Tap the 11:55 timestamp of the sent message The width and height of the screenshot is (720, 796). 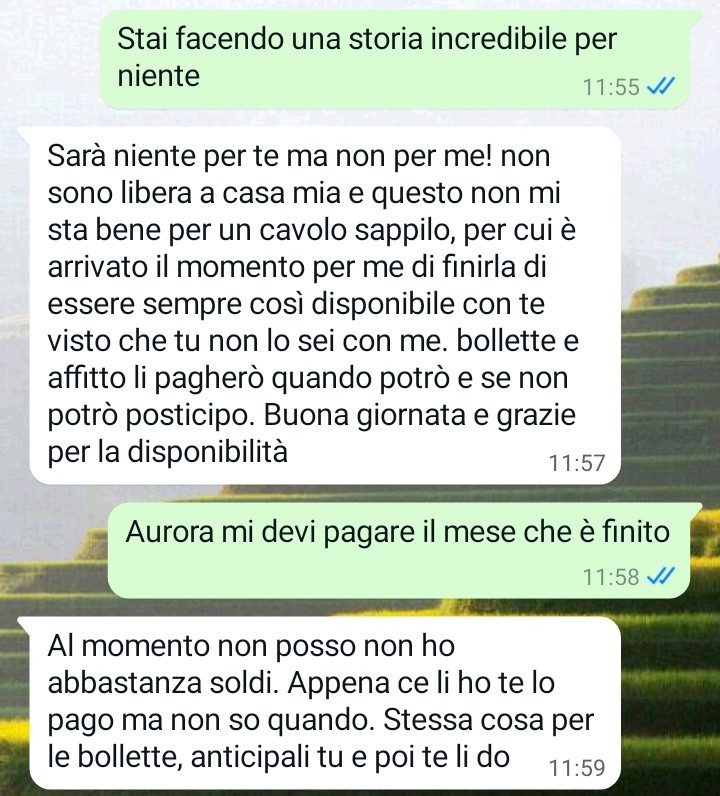coord(611,87)
